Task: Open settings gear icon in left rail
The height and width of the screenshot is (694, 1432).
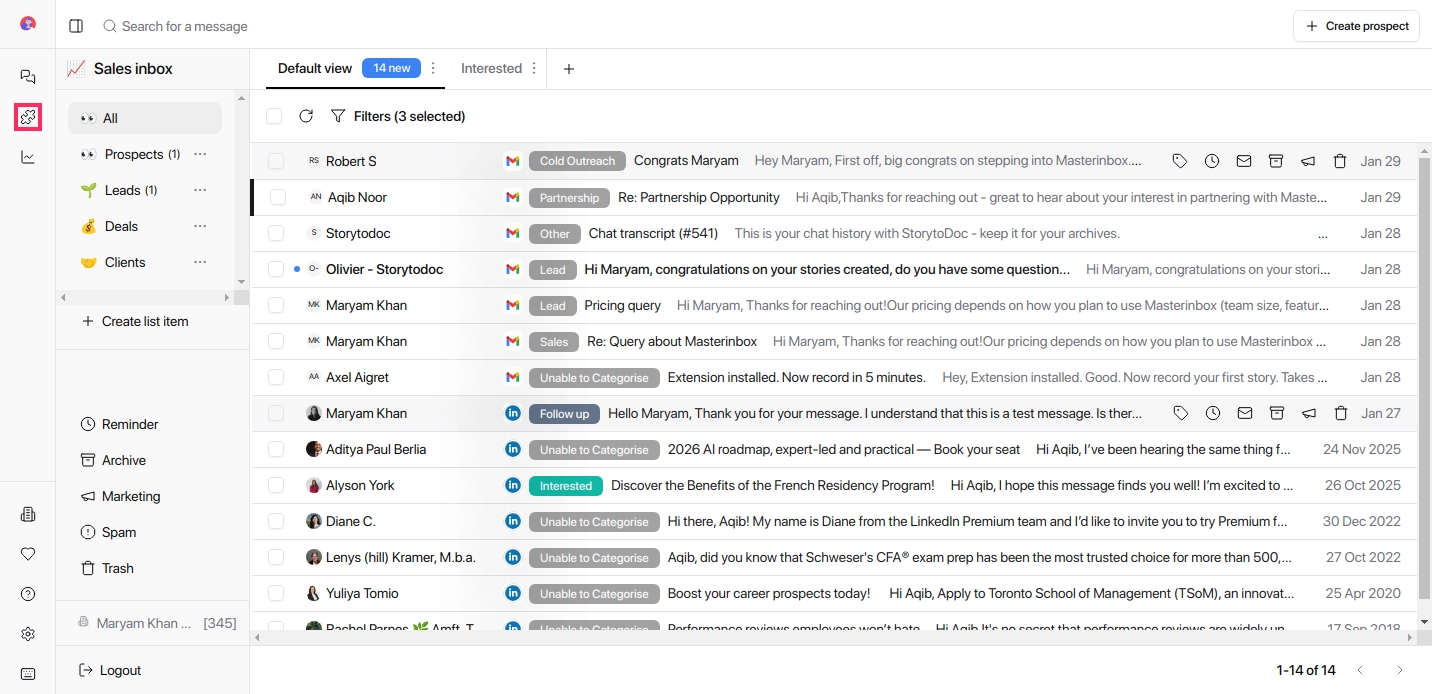Action: click(x=28, y=634)
